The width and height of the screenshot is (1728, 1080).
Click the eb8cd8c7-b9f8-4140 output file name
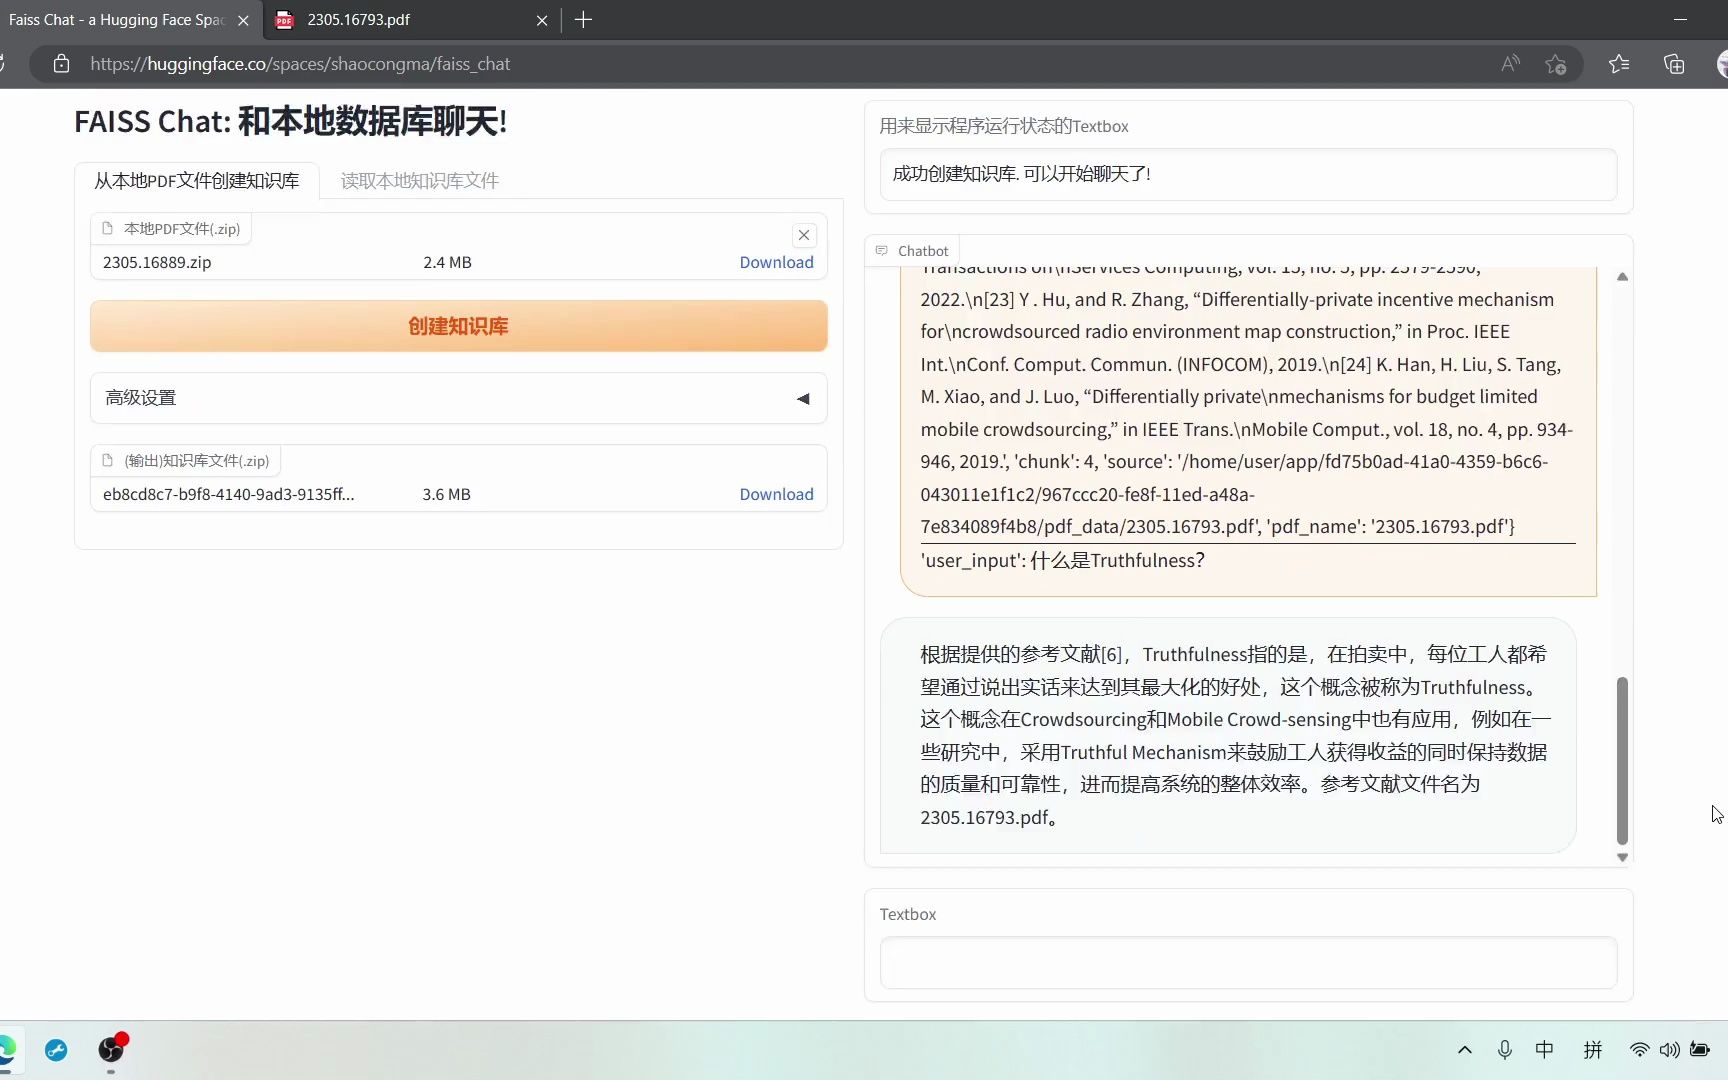click(228, 494)
